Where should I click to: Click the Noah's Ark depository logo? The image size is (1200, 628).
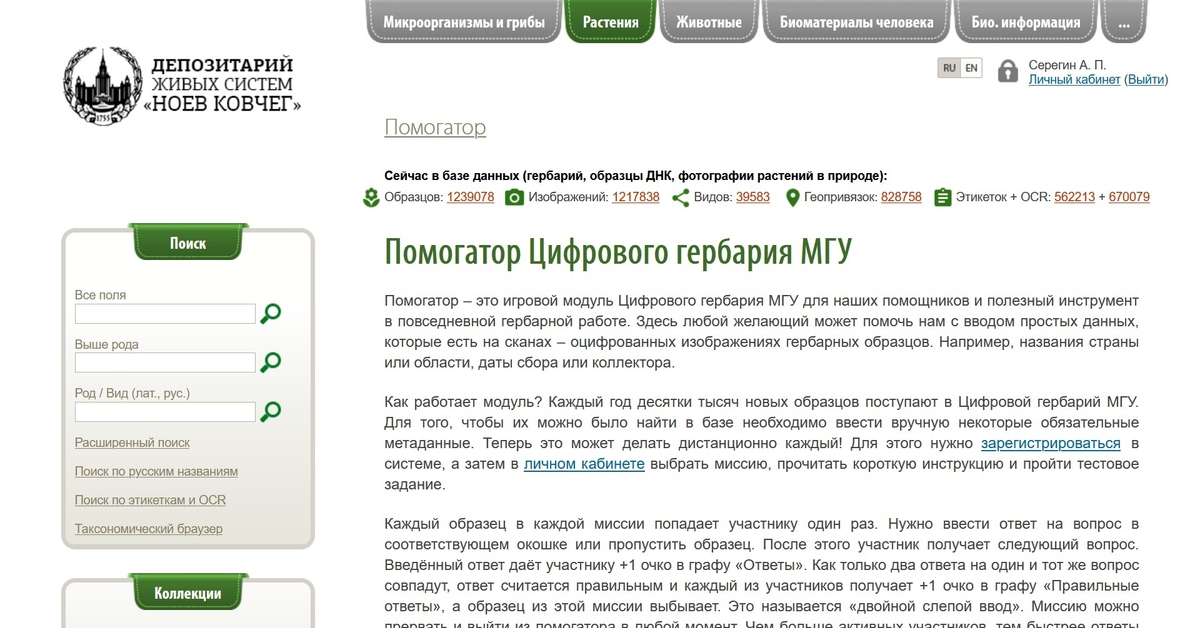(x=183, y=85)
